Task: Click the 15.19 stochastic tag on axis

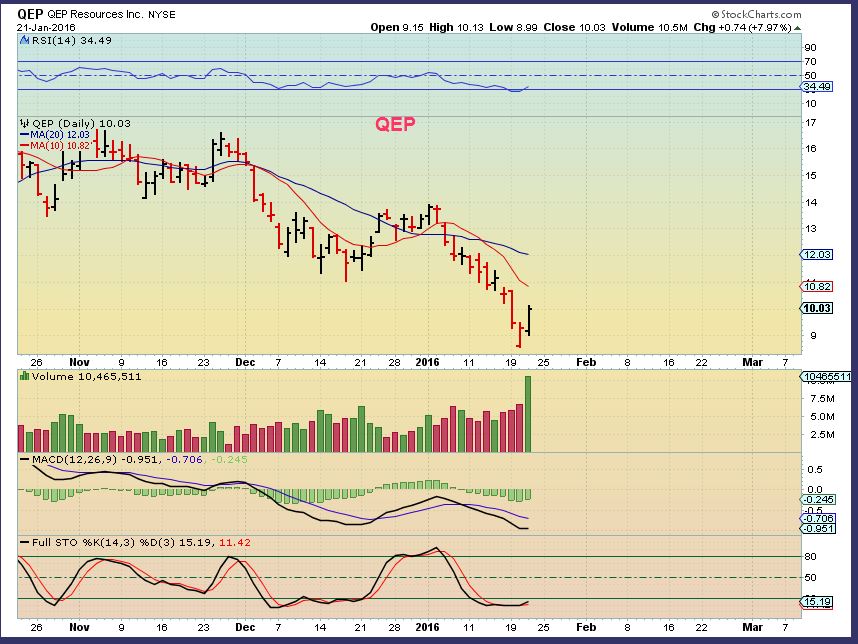Action: tap(817, 602)
